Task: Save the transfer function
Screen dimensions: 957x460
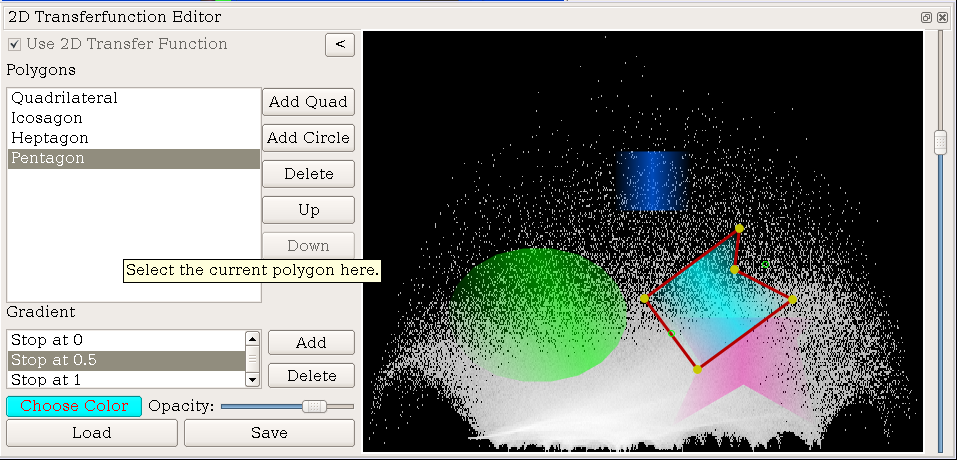Action: click(269, 433)
